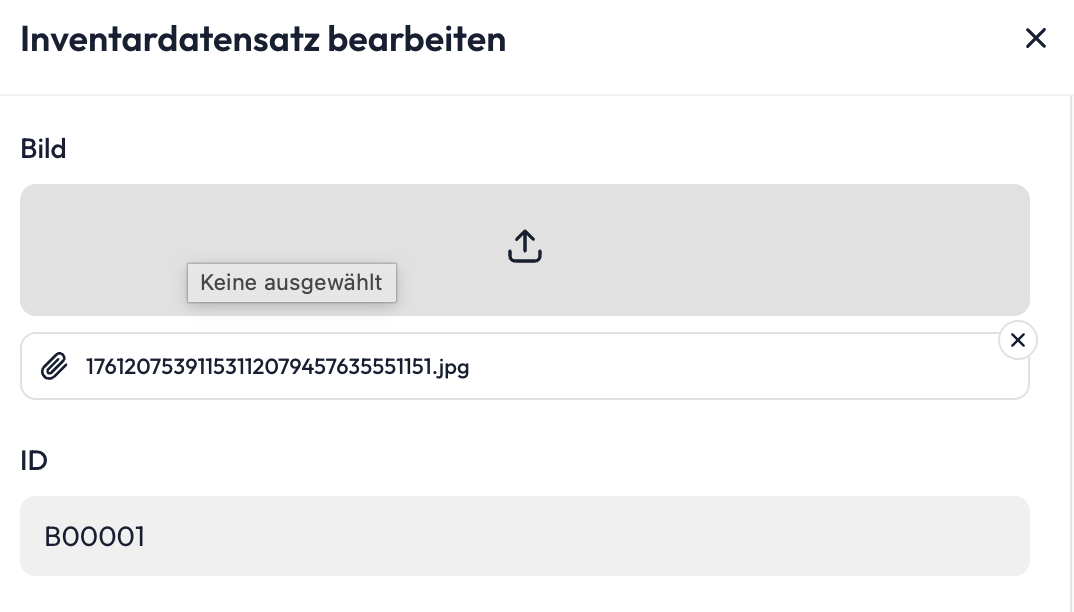Open the gray Bild upload drop zone
Screen dimensions: 1074x612
point(700,250)
